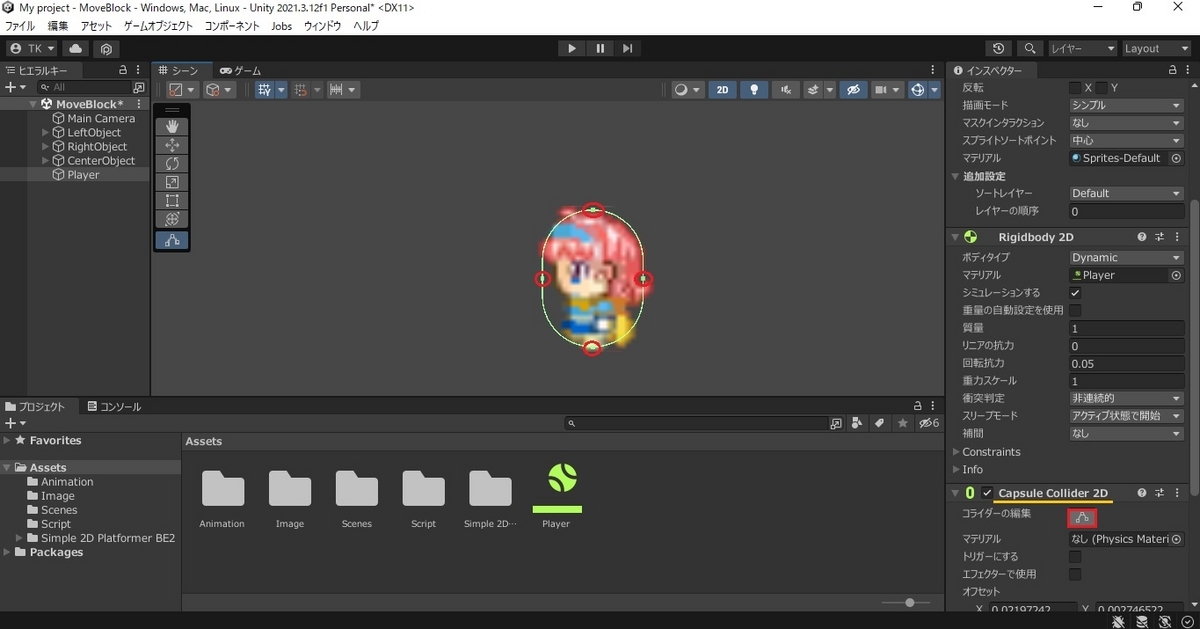The width and height of the screenshot is (1200, 629).
Task: Search assets by label icon
Action: 880,423
